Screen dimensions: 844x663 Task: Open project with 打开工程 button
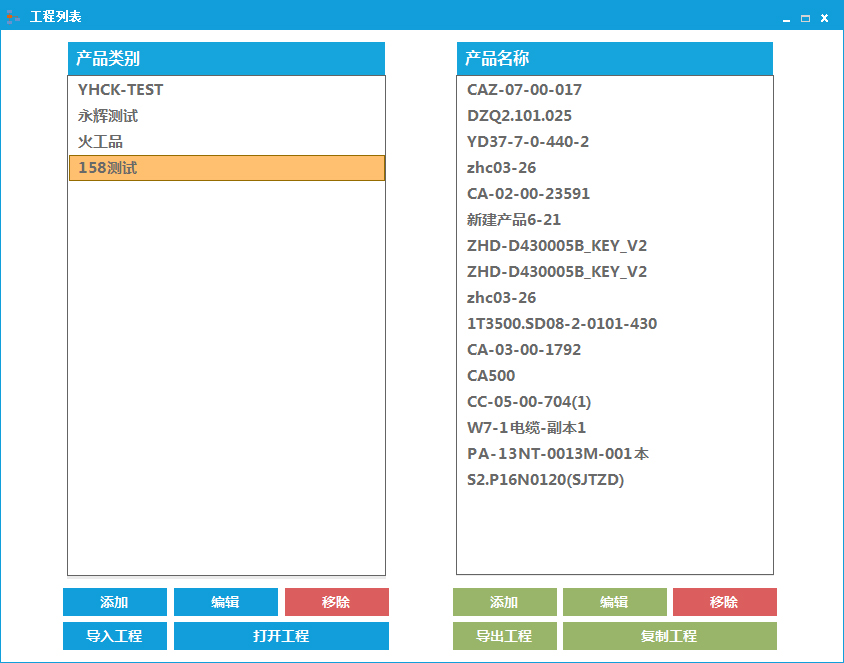coord(281,636)
